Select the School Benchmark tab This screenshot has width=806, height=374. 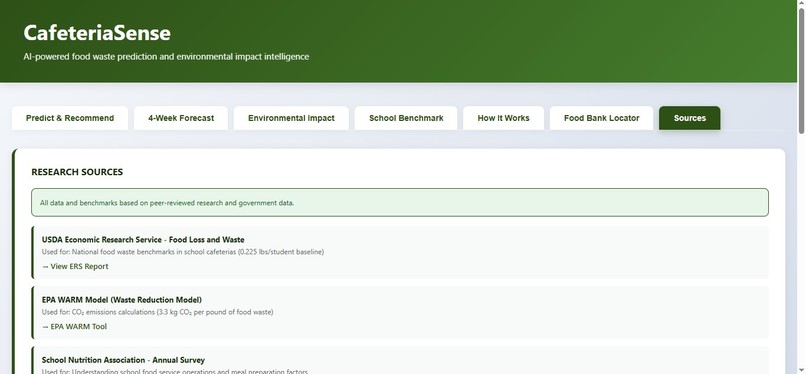point(406,118)
